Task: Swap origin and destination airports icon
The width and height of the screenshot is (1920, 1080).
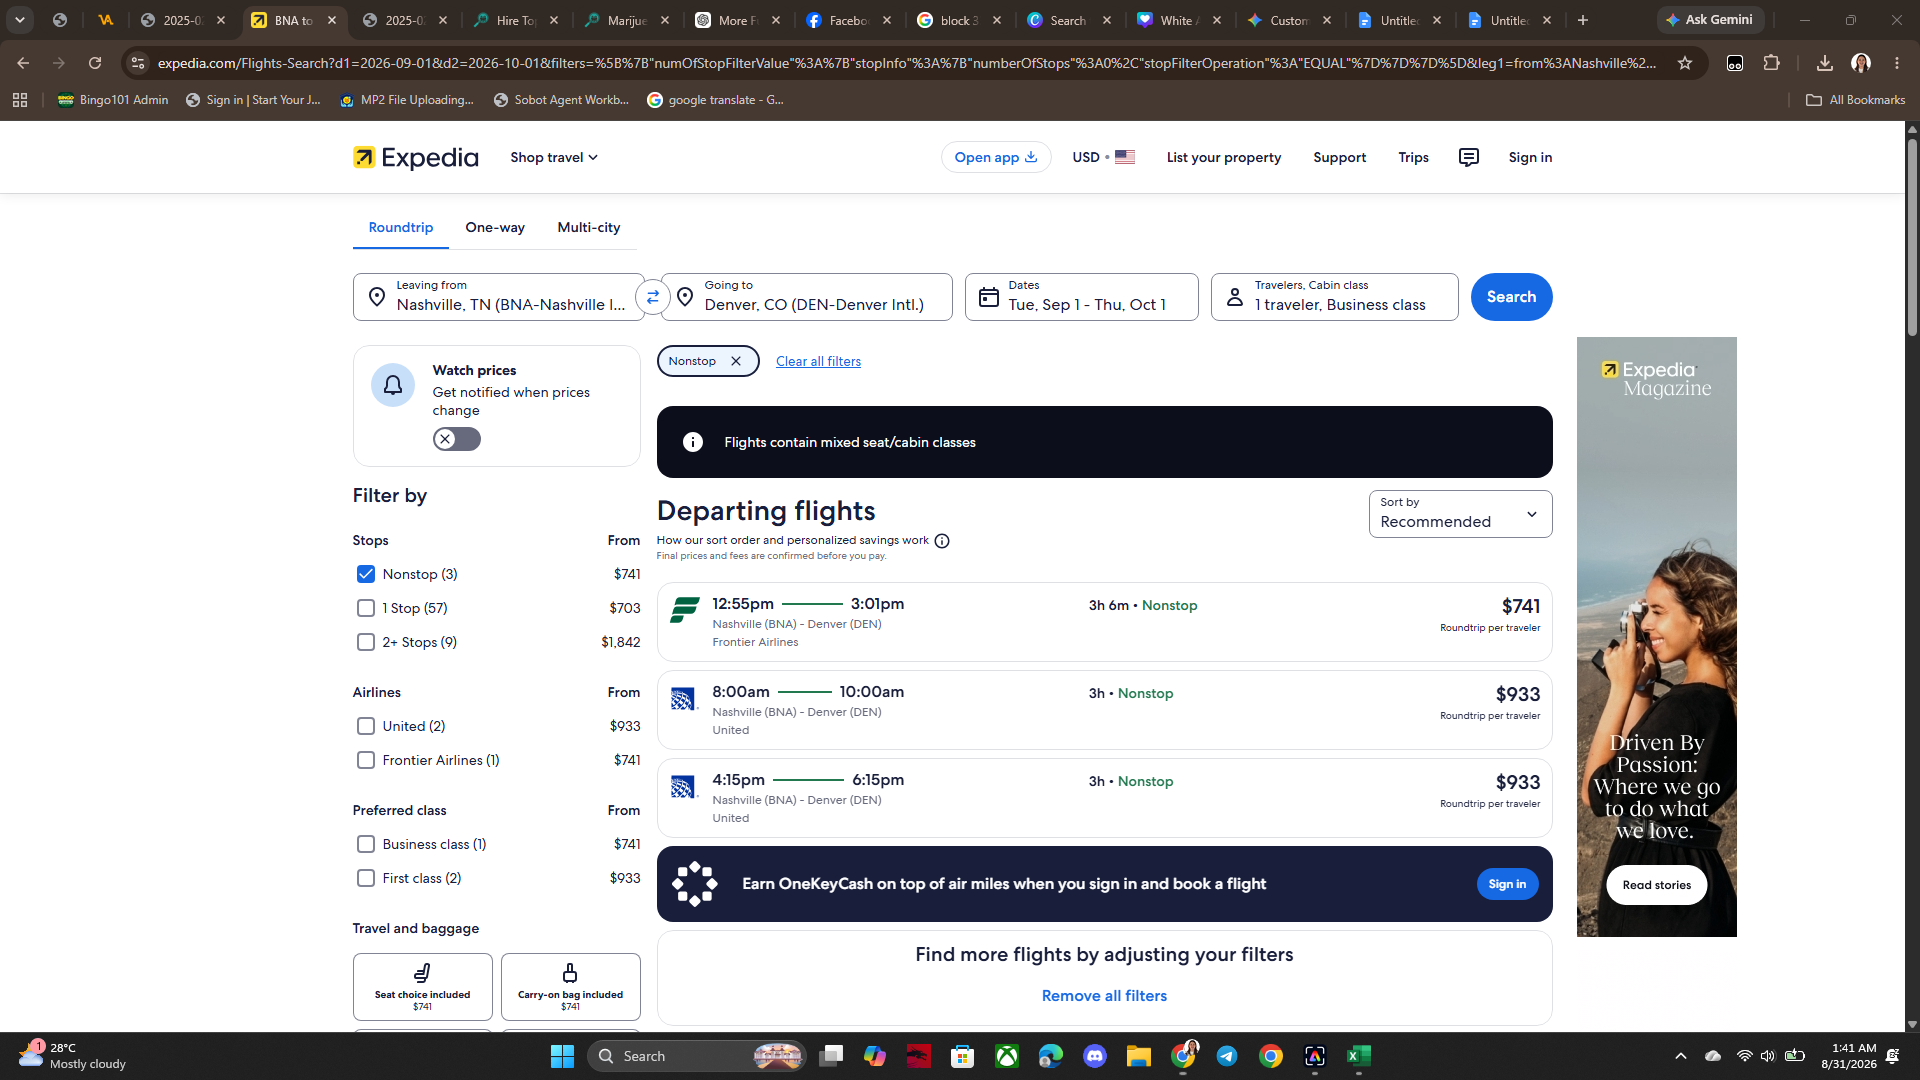Action: (652, 297)
